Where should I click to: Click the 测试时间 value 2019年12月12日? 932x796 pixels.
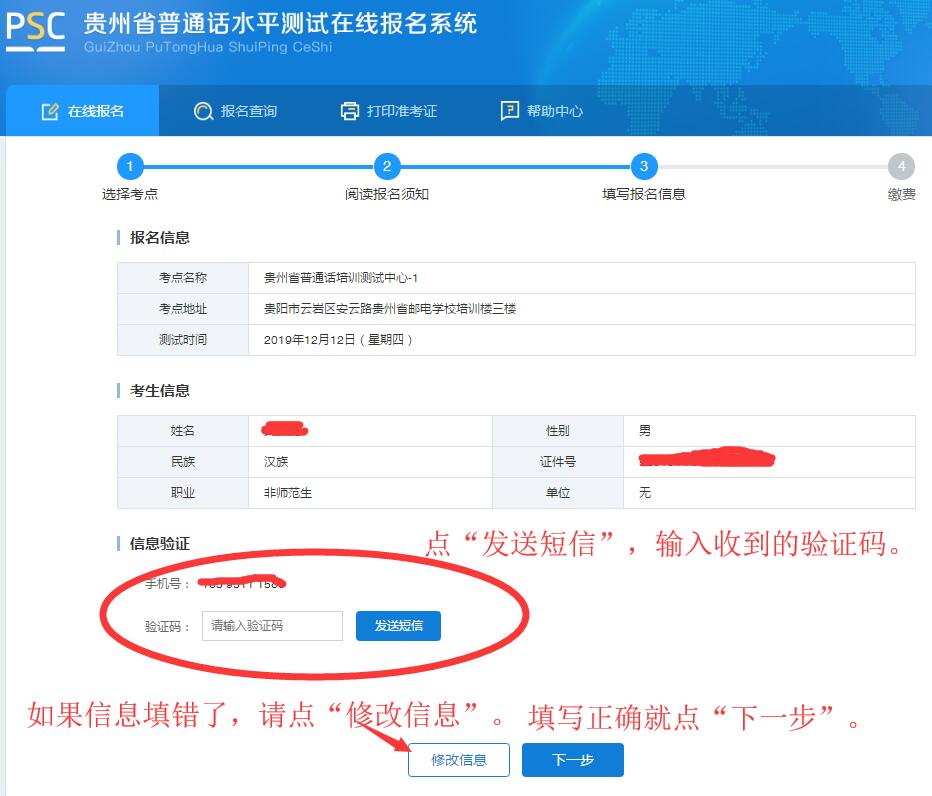click(x=338, y=340)
